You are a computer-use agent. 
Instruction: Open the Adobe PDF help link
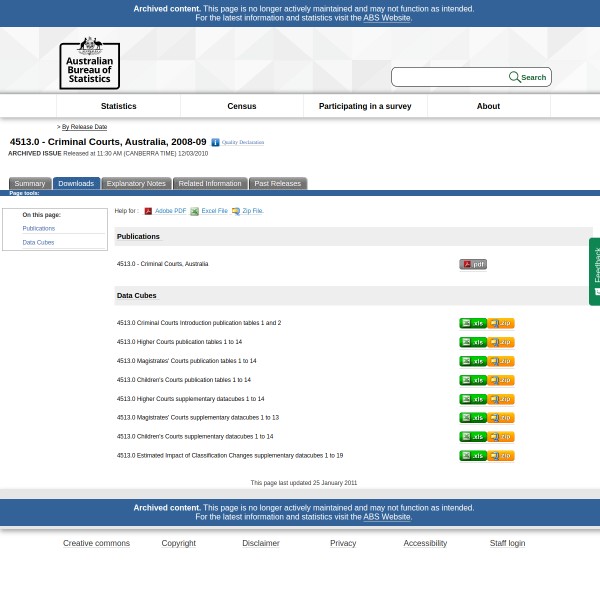(170, 211)
